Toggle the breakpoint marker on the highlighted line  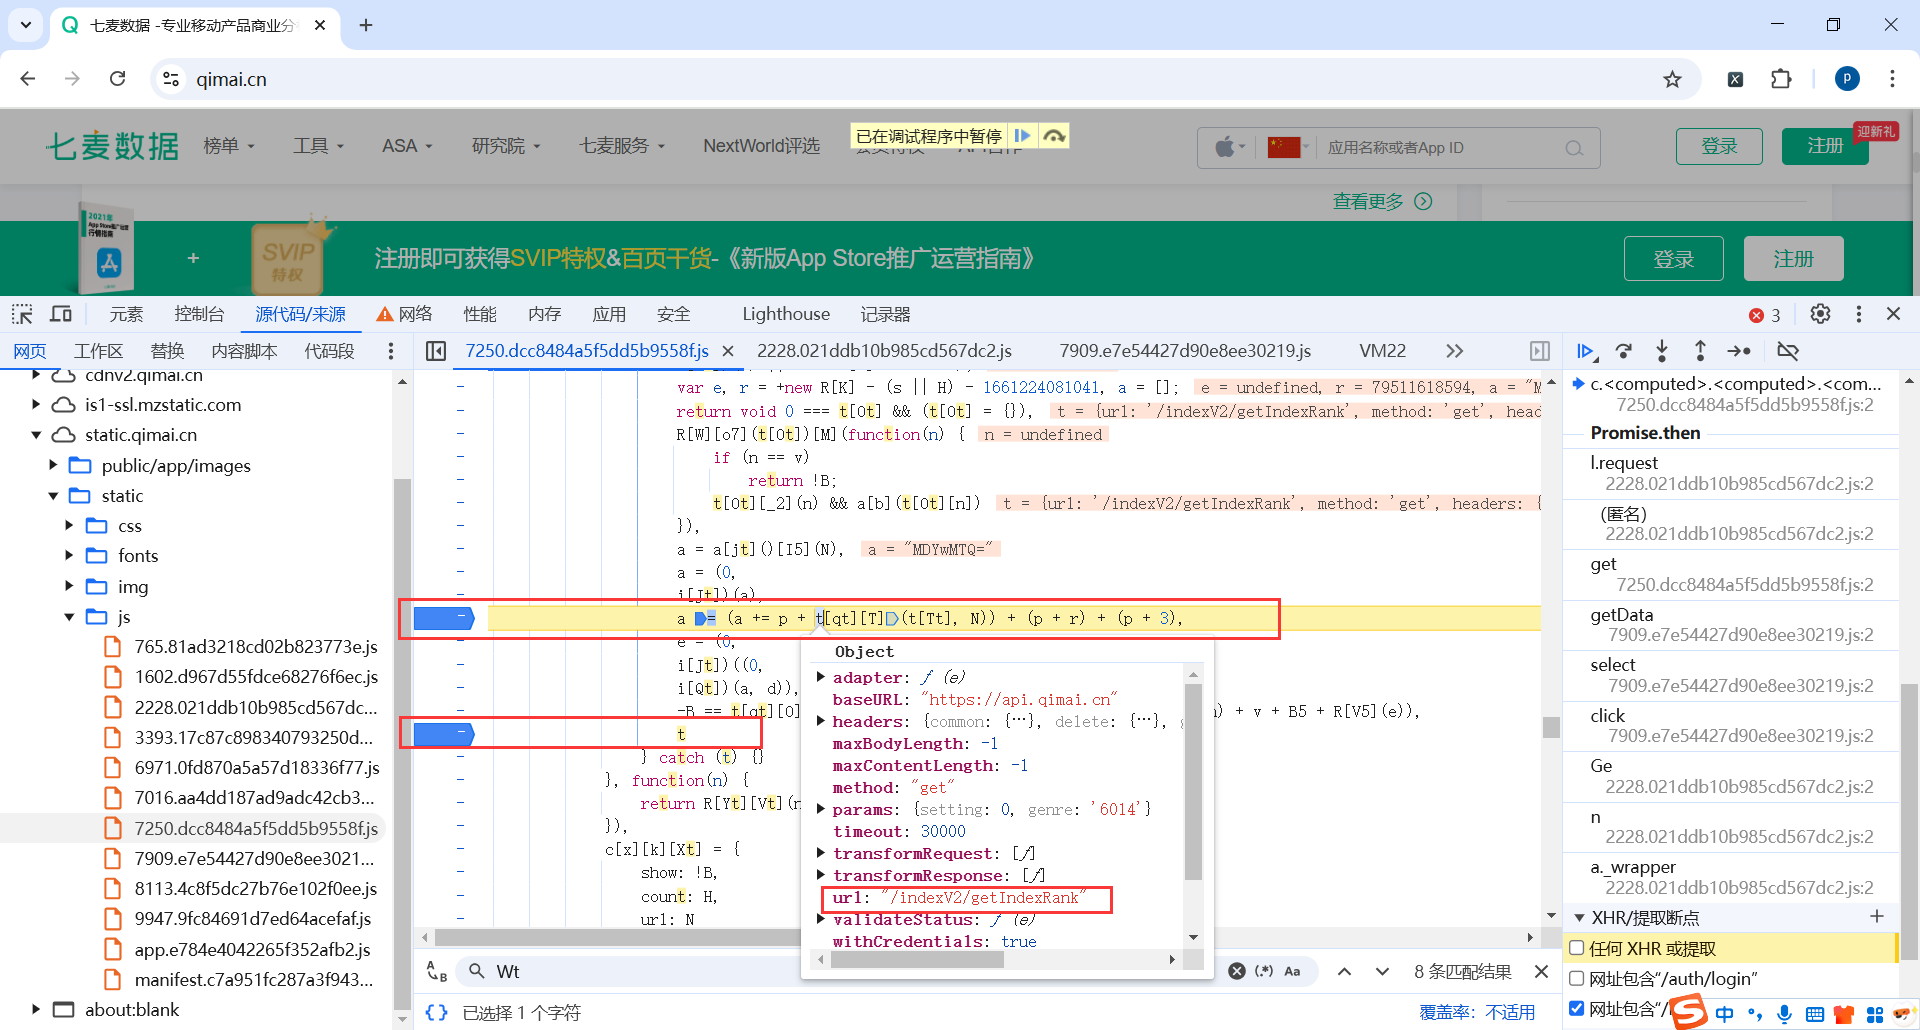tap(443, 618)
